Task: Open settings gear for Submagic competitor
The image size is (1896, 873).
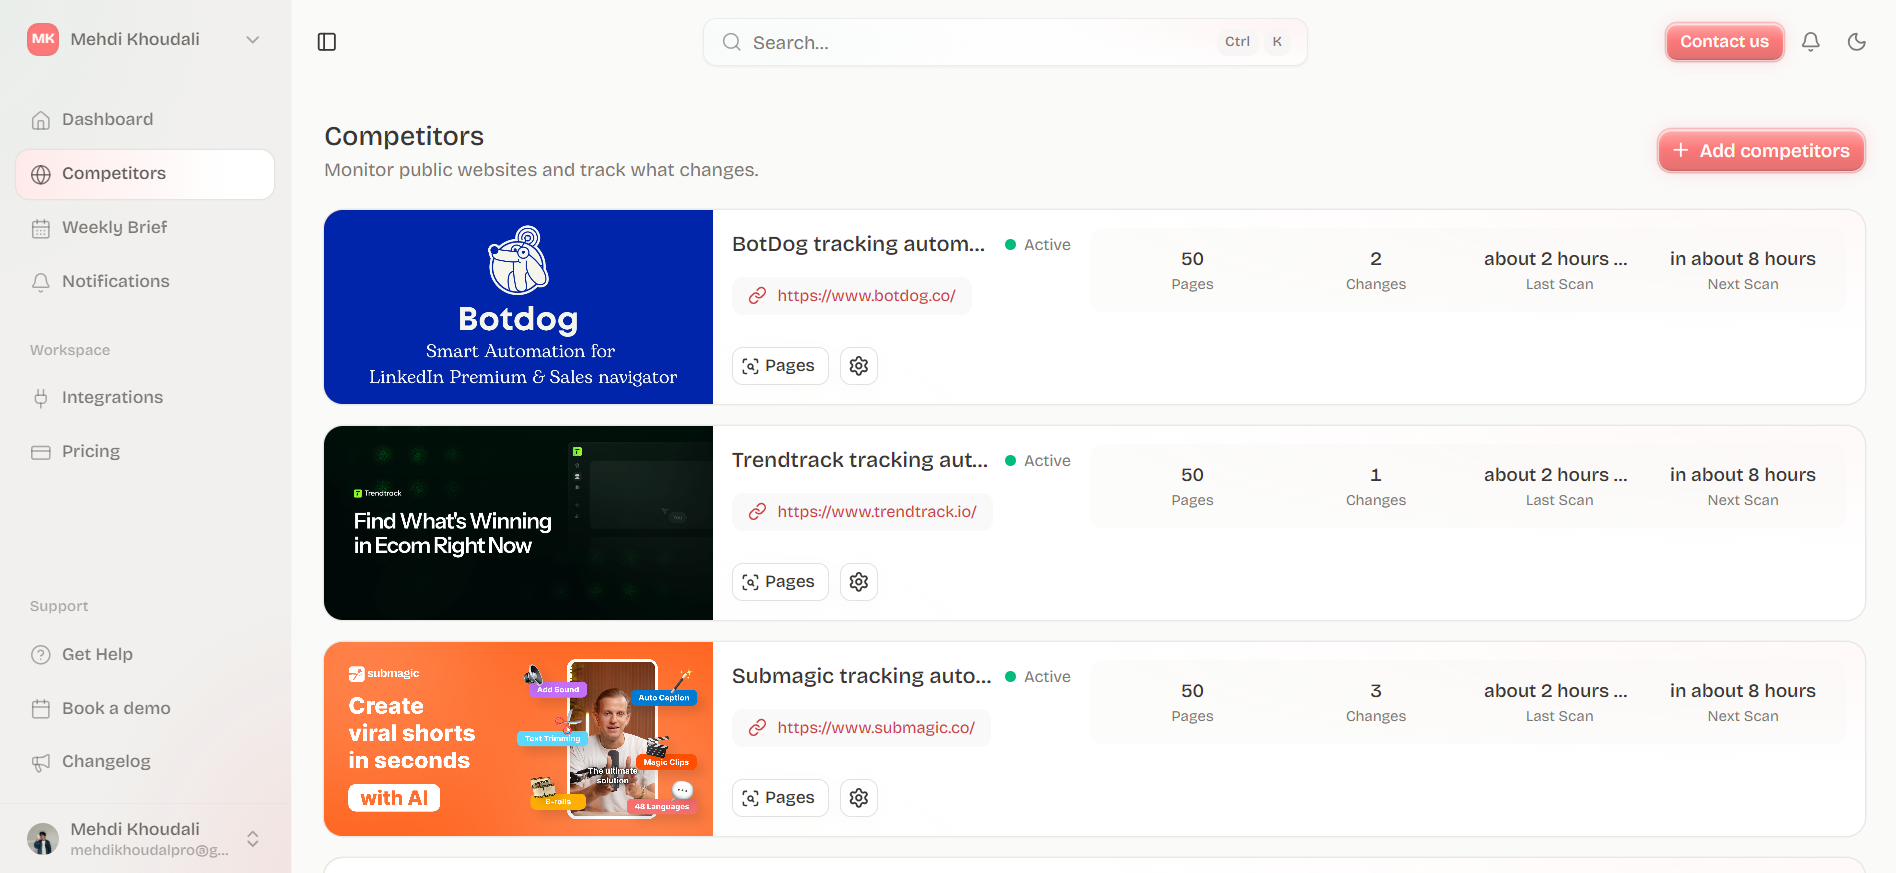Action: (x=859, y=798)
